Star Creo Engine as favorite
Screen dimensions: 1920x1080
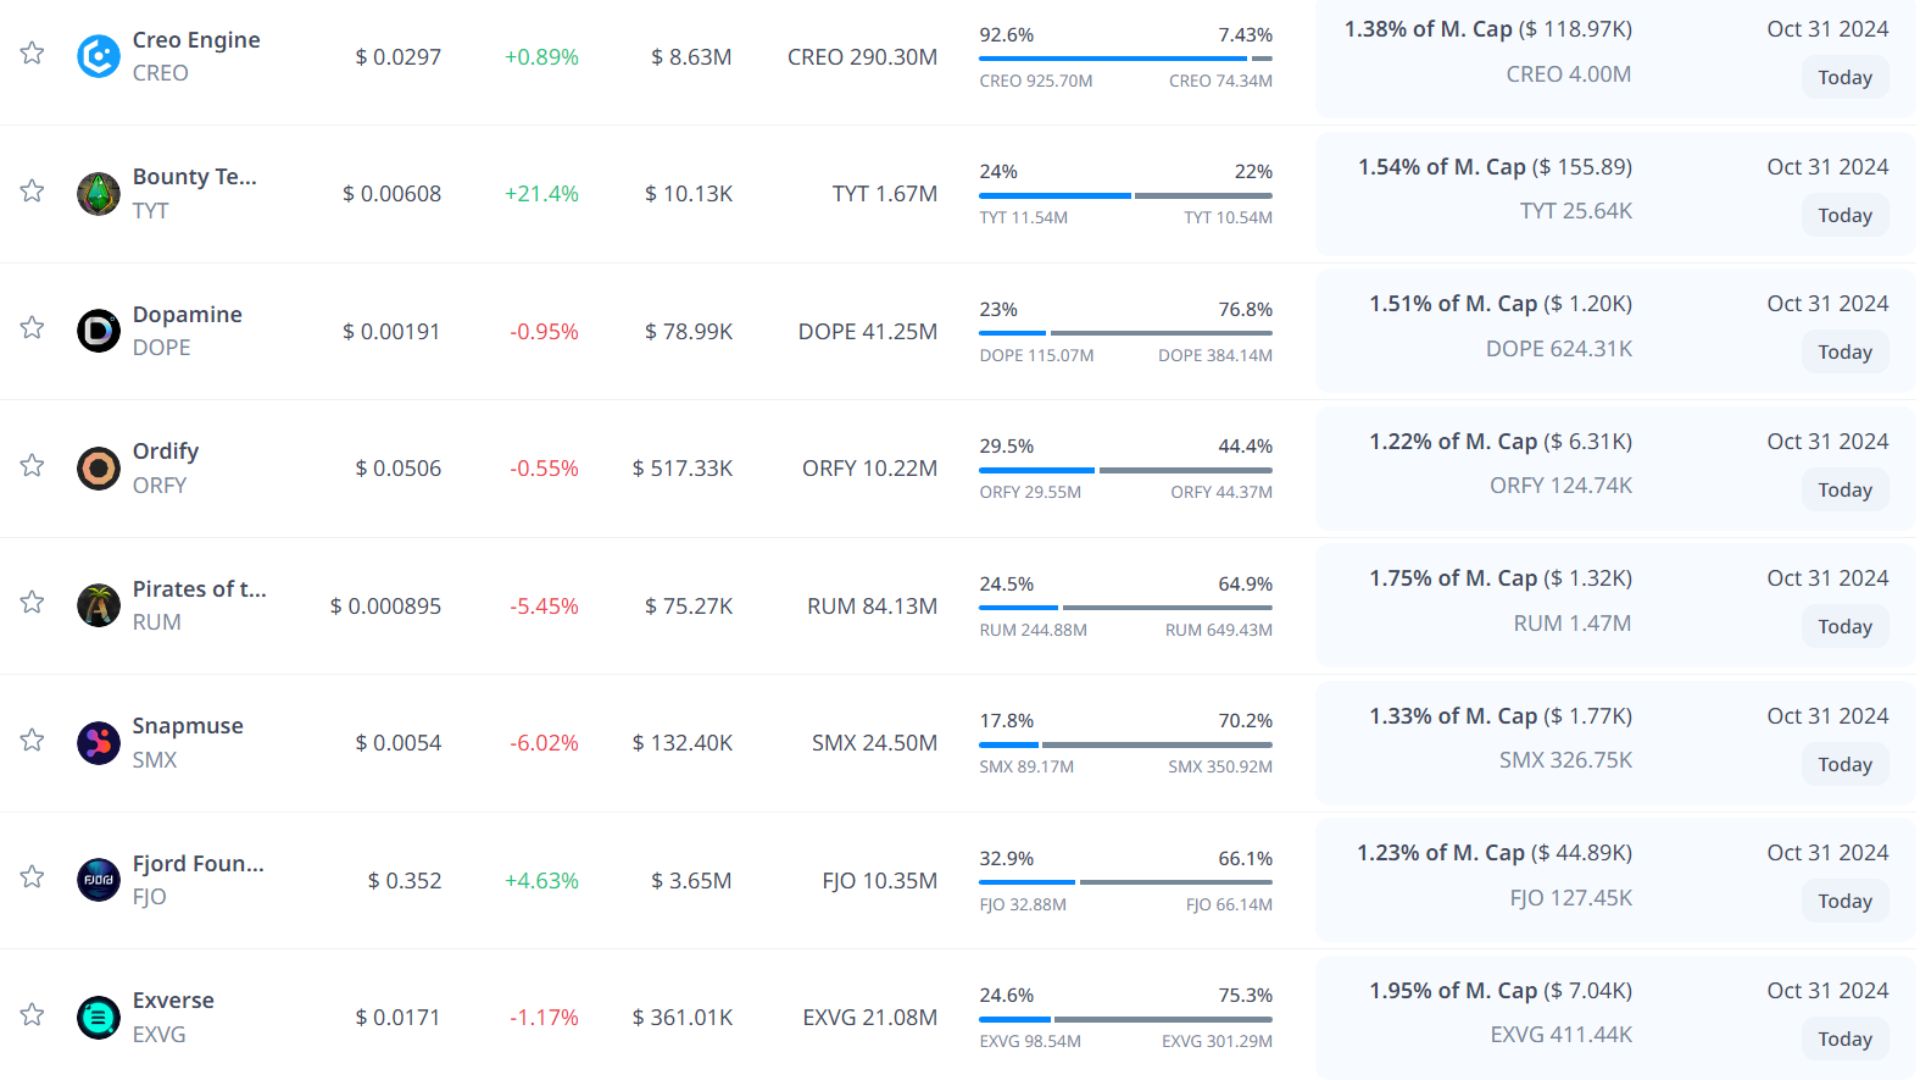point(32,53)
